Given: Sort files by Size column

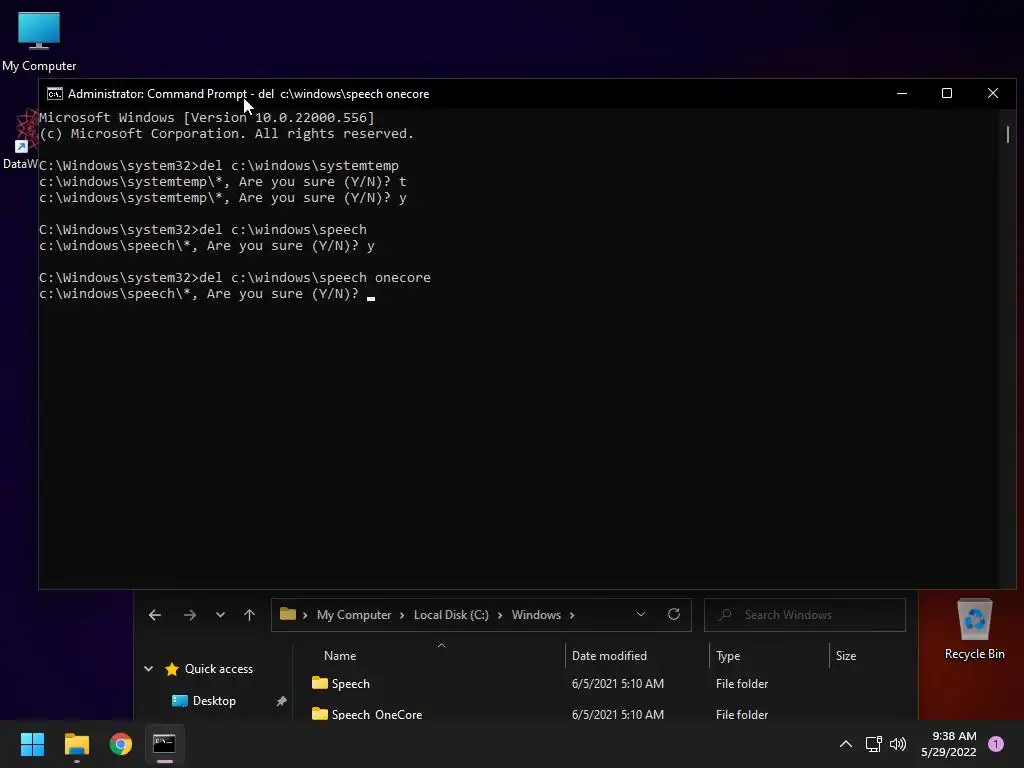Looking at the screenshot, I should (846, 656).
